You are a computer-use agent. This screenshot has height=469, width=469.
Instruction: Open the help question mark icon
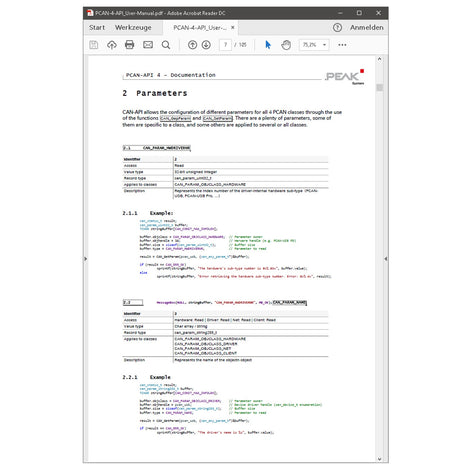tap(337, 28)
